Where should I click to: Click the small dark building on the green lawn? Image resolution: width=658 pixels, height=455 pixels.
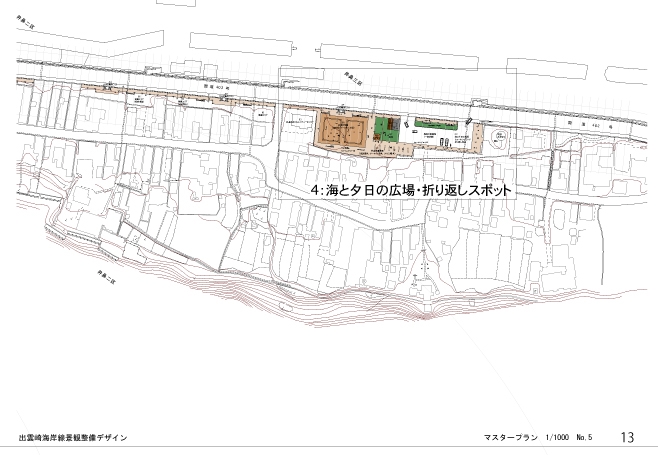click(x=394, y=124)
